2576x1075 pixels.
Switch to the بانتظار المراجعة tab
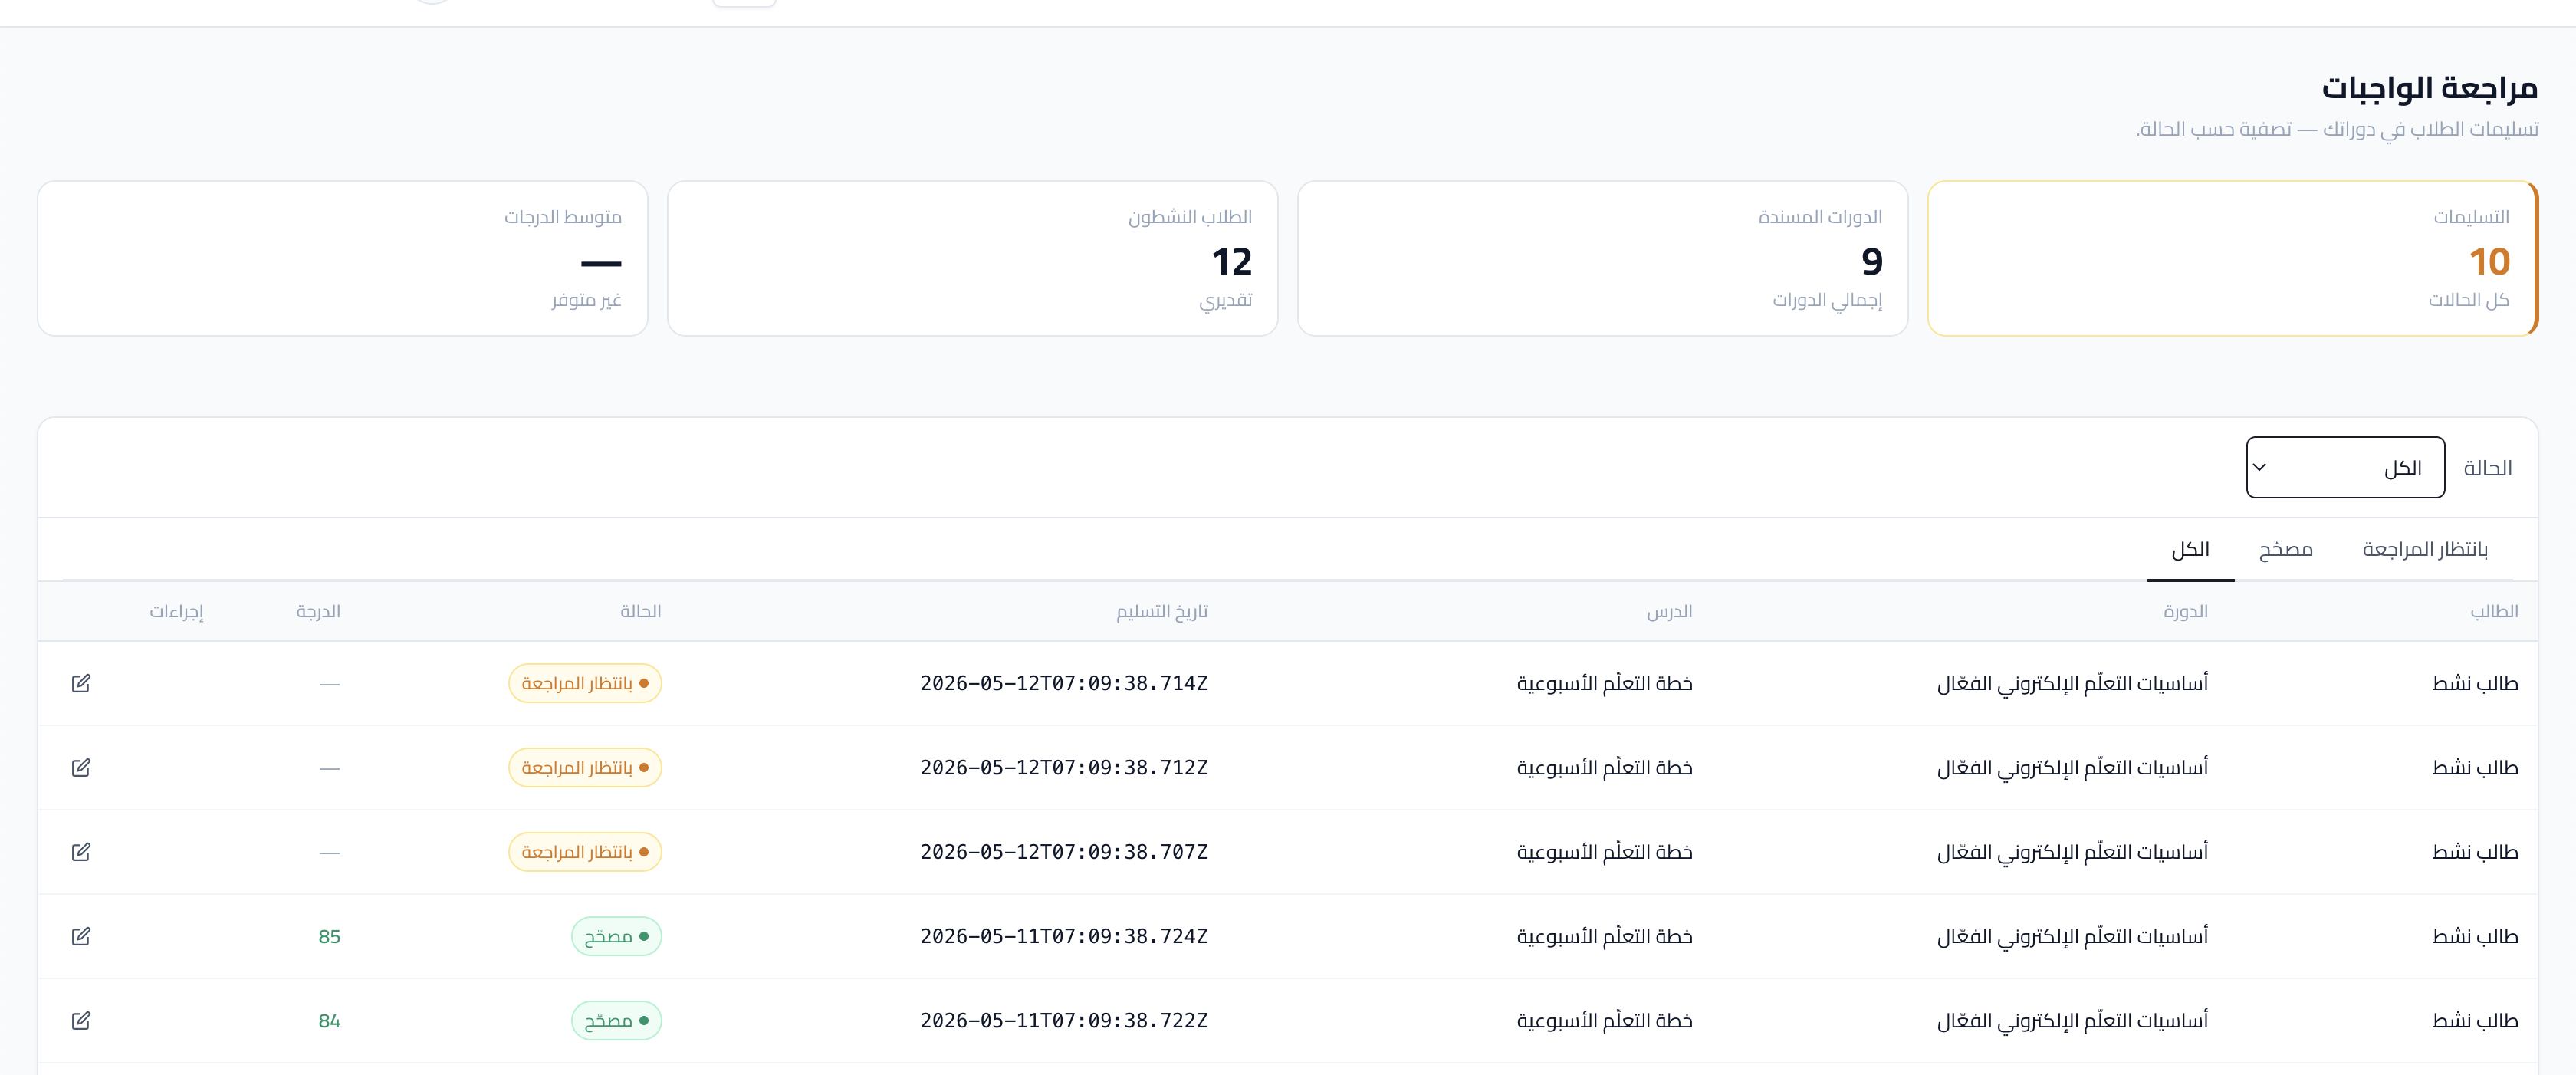tap(2424, 549)
